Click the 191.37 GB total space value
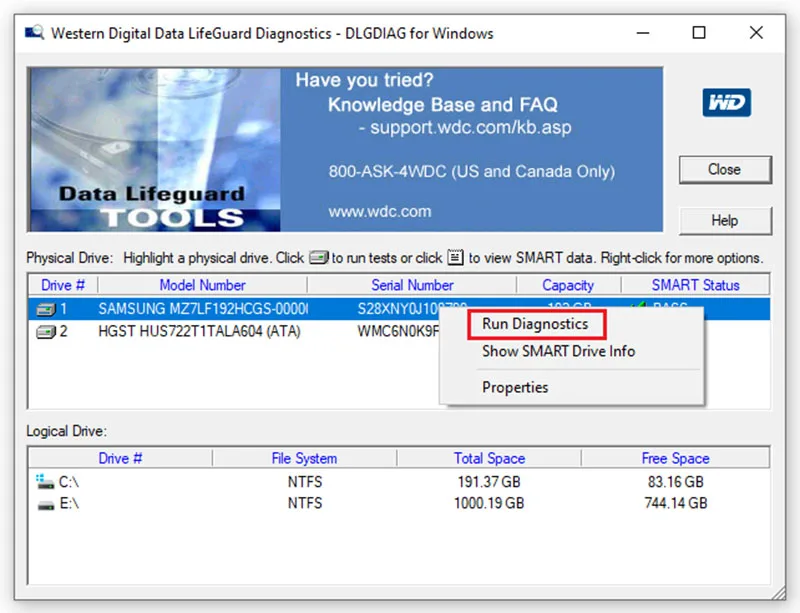800x613 pixels. point(489,482)
